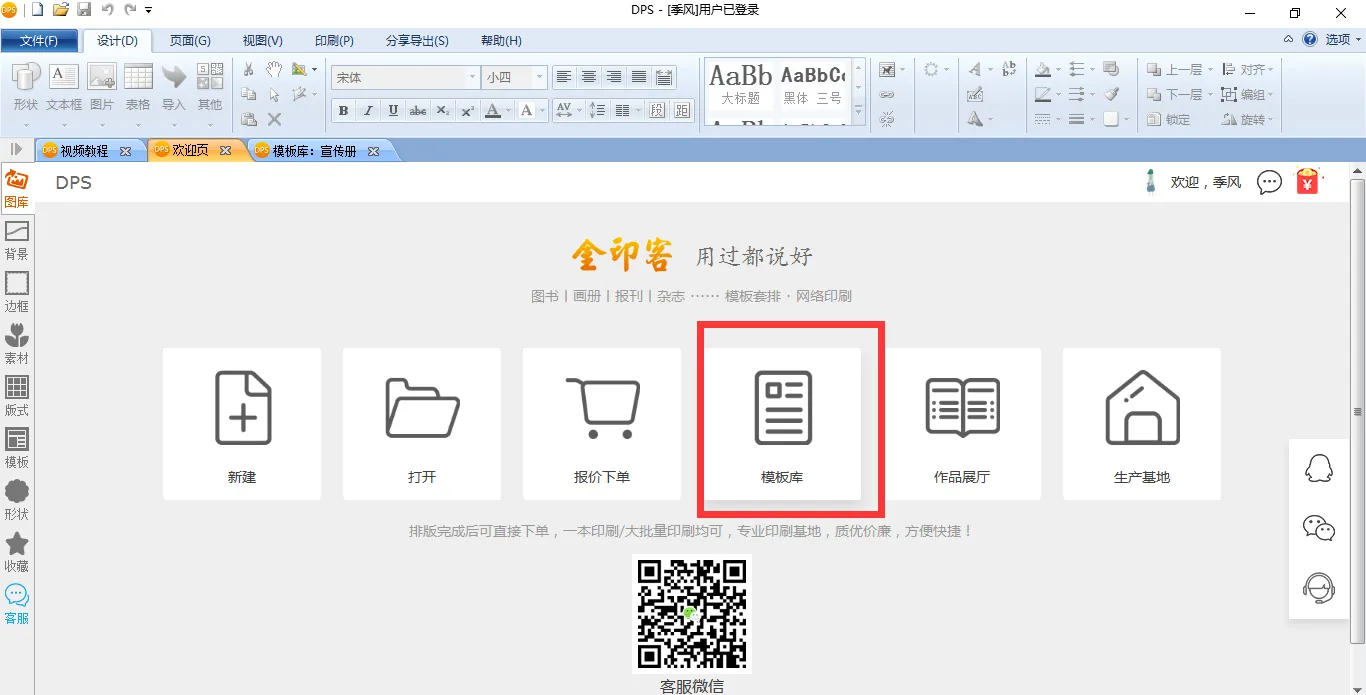Open the 作品展厅 gallery card
The image size is (1366, 695).
(962, 424)
